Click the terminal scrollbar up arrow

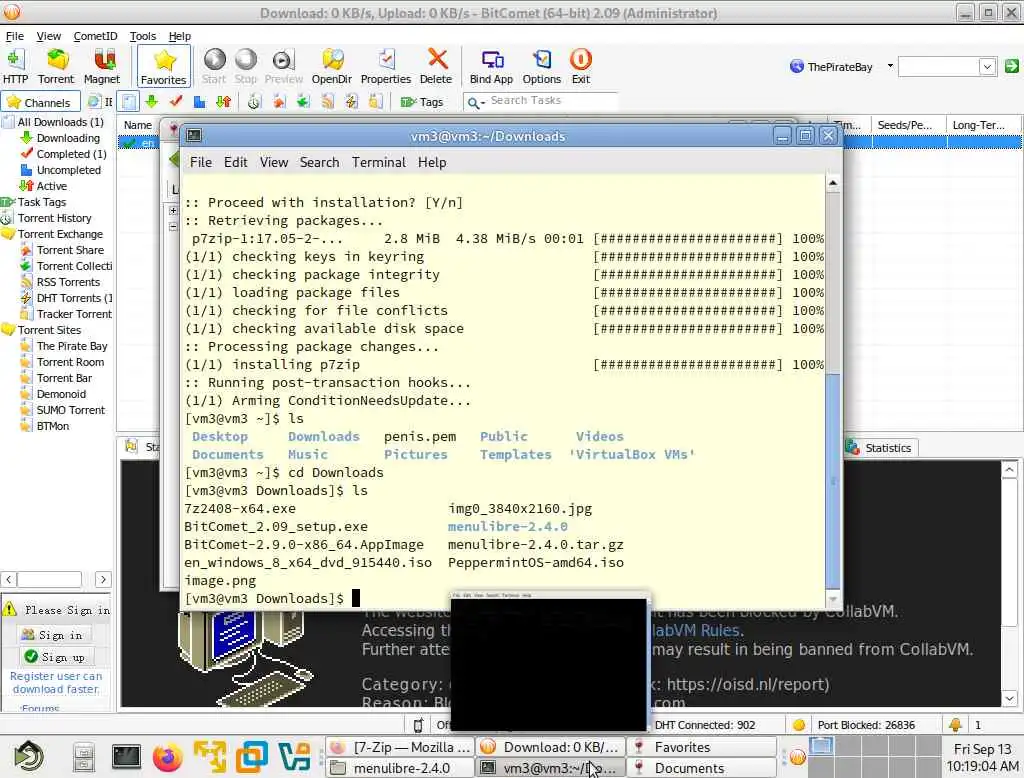[833, 183]
